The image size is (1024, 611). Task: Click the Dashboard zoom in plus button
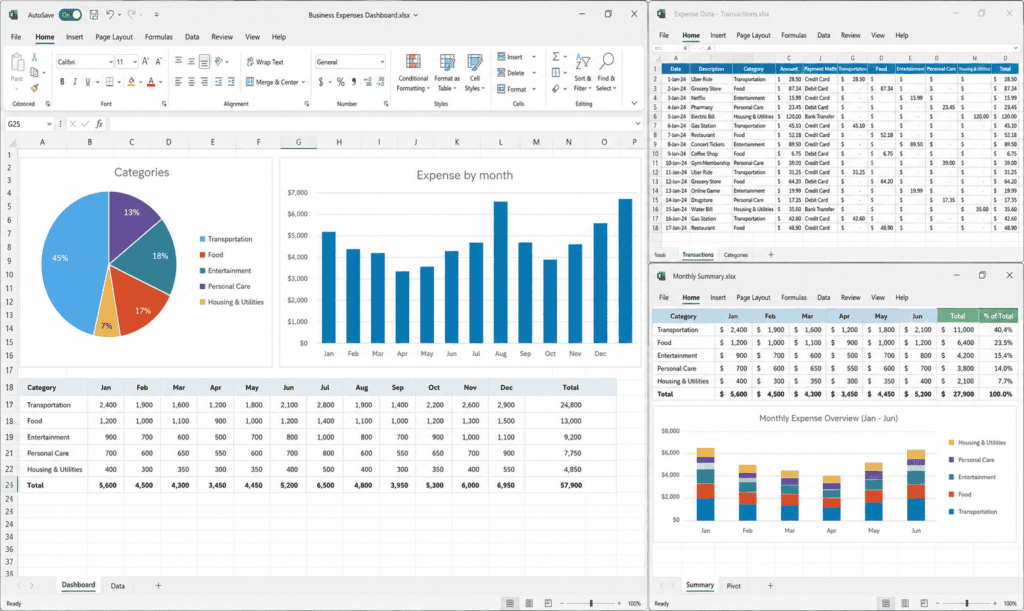pos(619,603)
